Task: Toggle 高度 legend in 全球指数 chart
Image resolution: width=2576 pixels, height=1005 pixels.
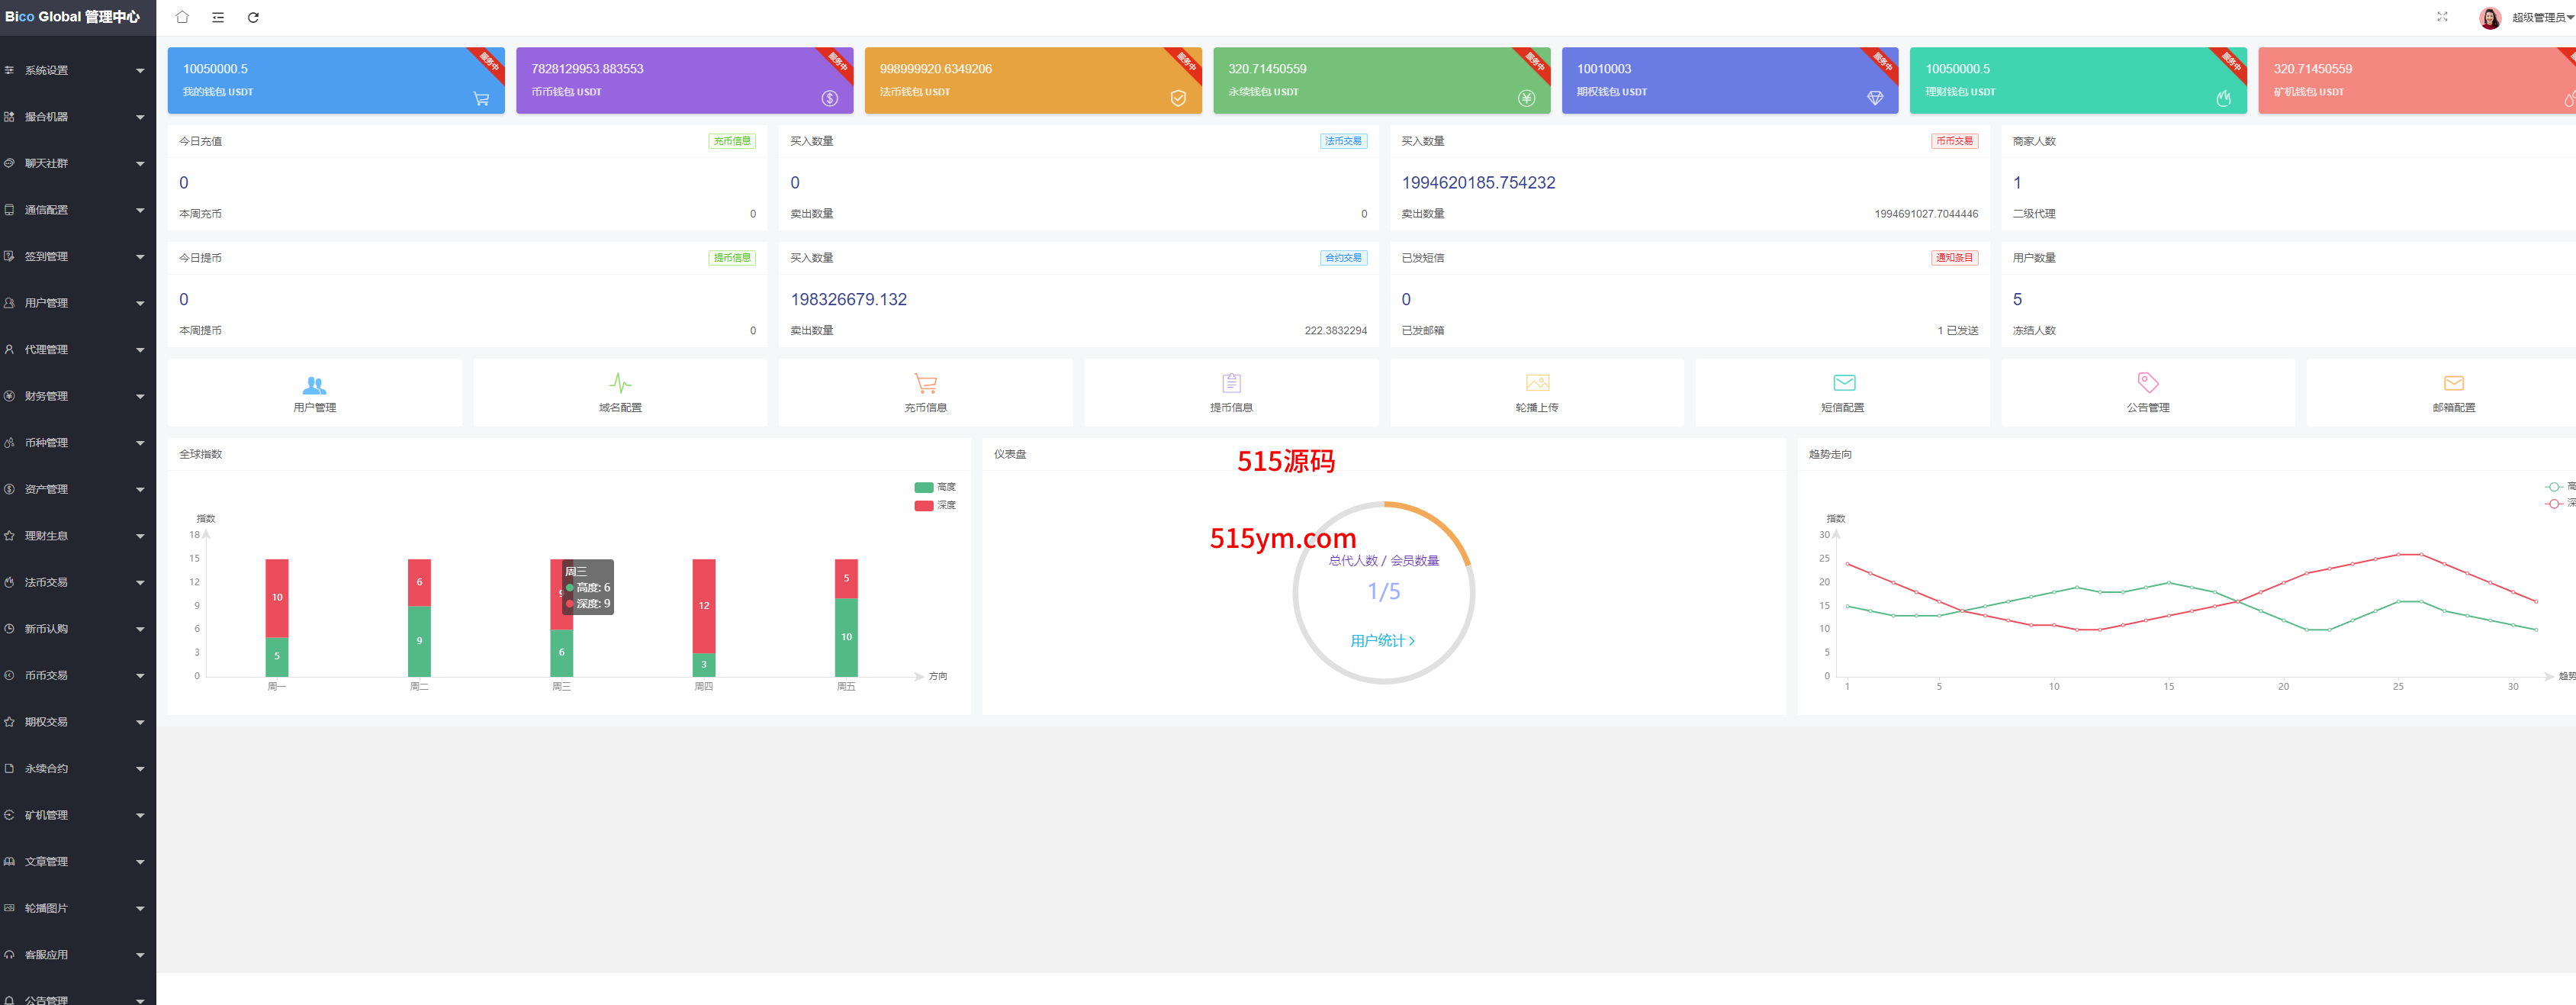Action: (x=934, y=487)
